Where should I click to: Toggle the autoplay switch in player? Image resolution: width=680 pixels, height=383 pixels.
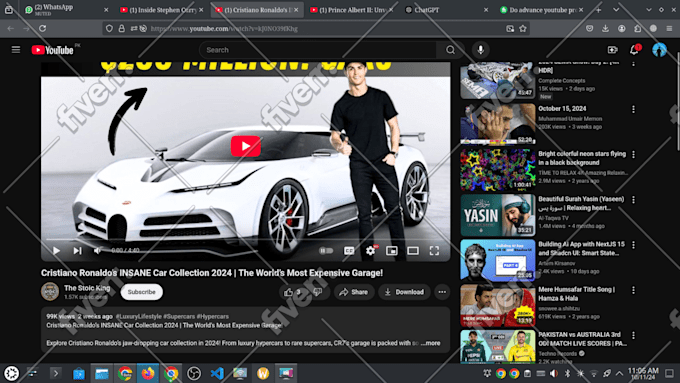pos(326,251)
